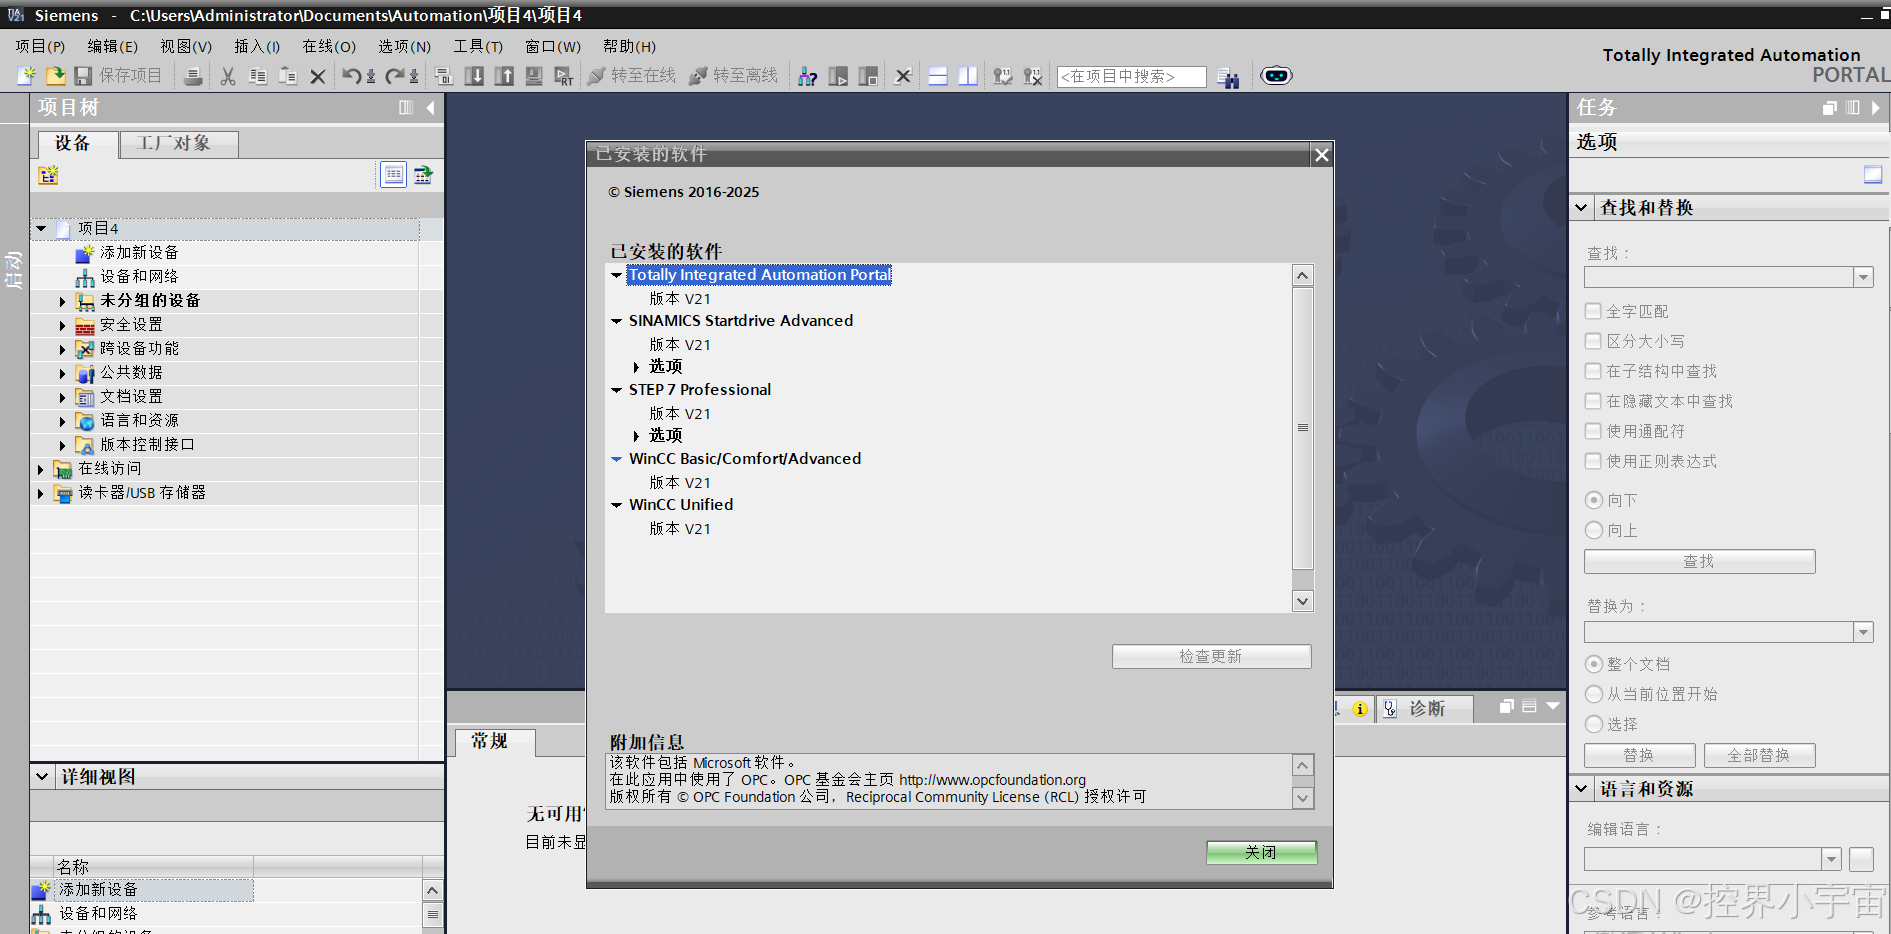Click the installed software list scrollbar thumb
Image resolution: width=1891 pixels, height=934 pixels.
pos(1302,428)
